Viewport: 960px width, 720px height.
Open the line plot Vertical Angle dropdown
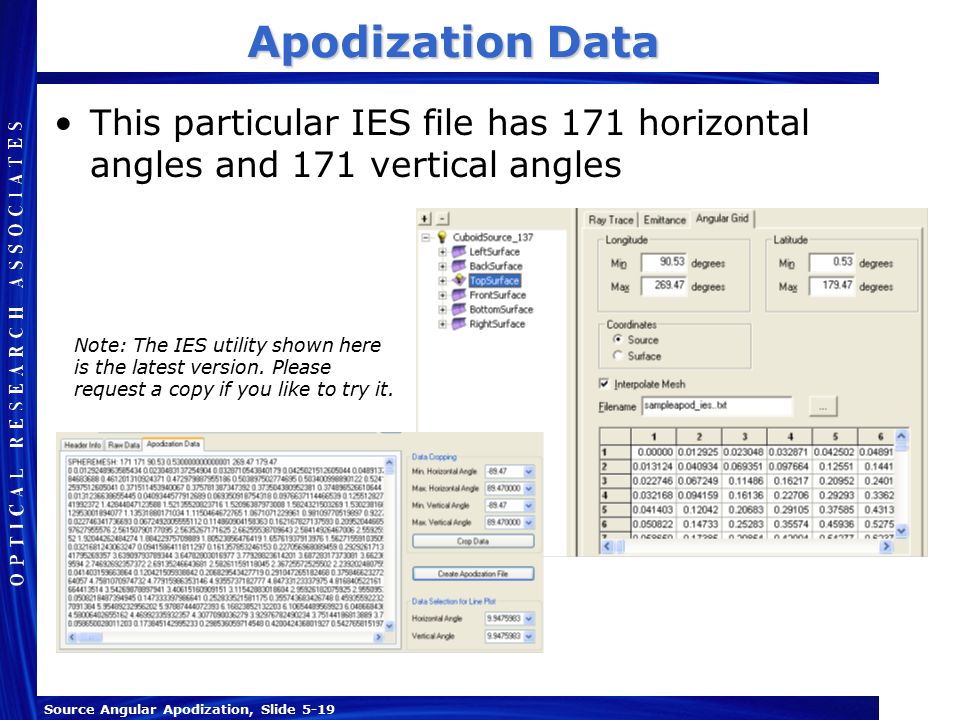click(x=528, y=637)
